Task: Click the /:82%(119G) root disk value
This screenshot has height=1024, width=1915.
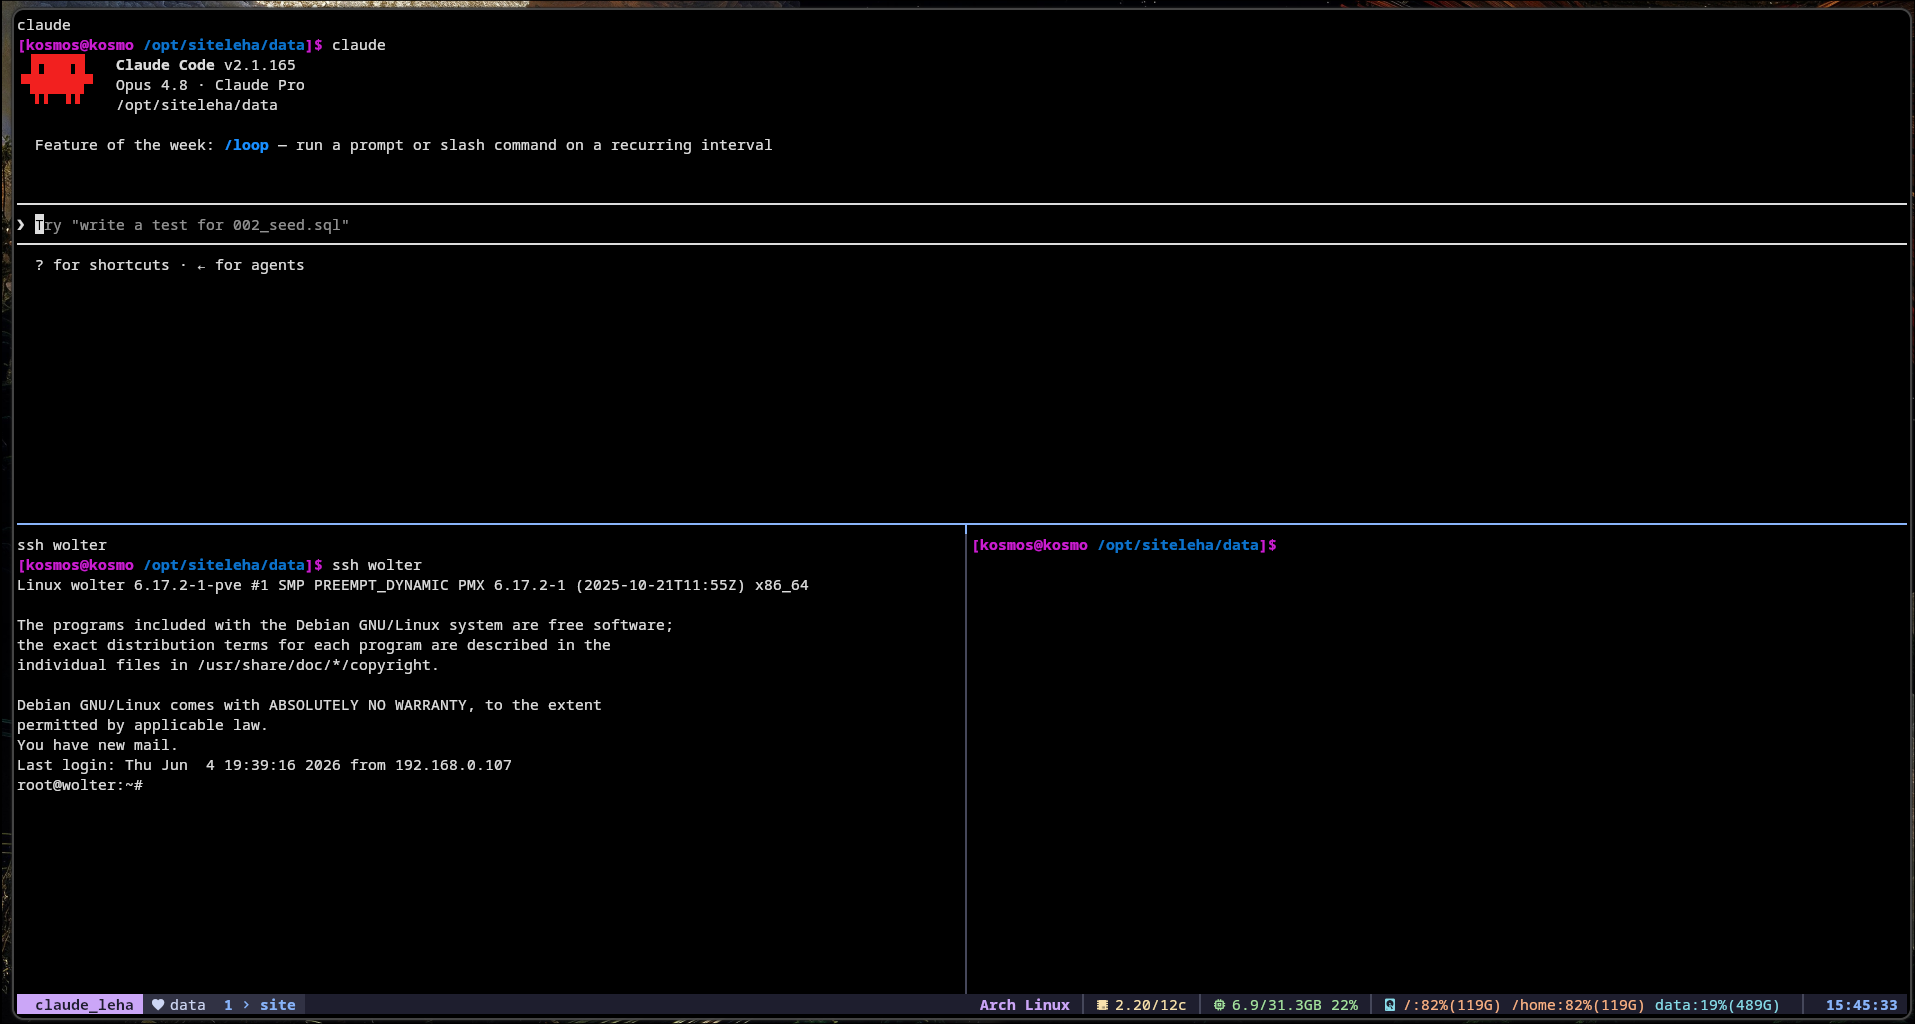Action: pyautogui.click(x=1452, y=1005)
